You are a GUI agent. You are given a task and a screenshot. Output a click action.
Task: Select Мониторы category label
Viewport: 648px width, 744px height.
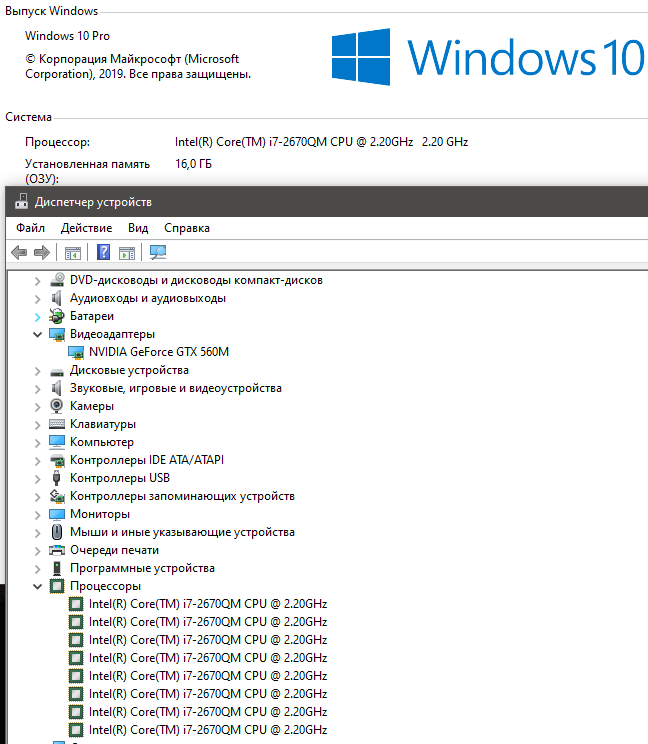[100, 514]
